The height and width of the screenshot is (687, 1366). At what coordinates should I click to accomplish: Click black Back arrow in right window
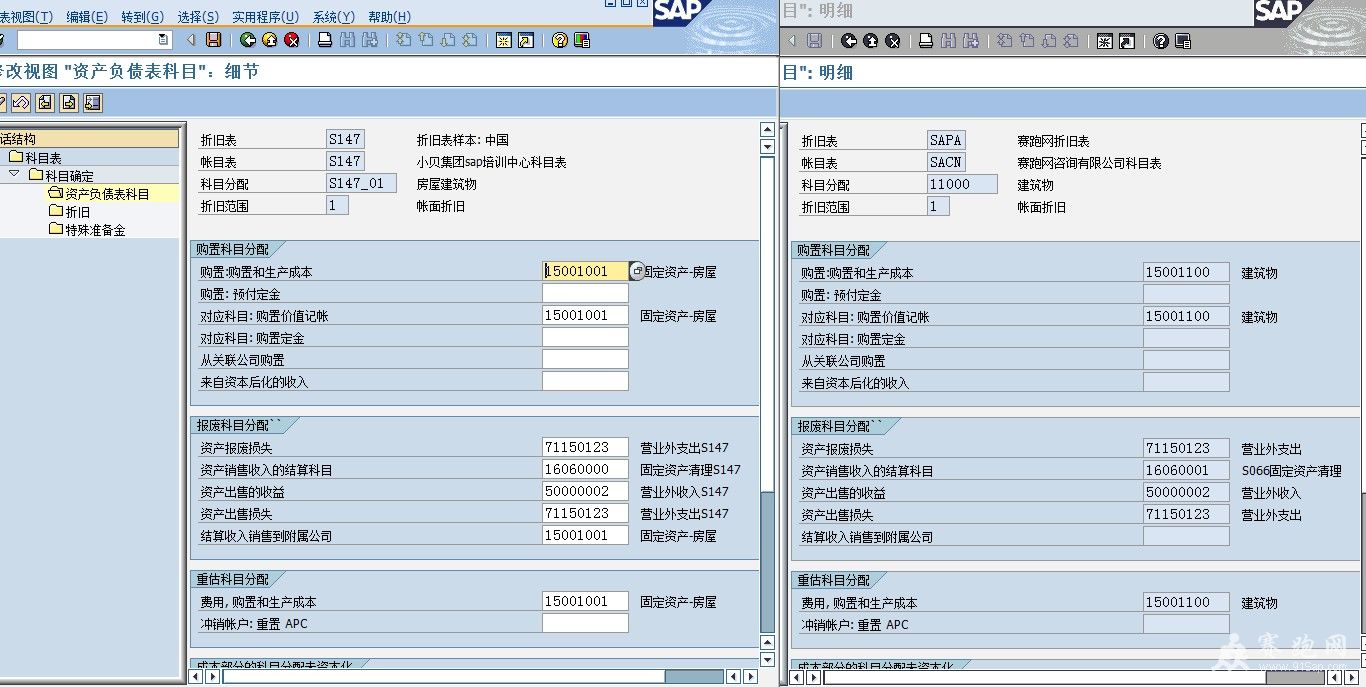[x=849, y=41]
